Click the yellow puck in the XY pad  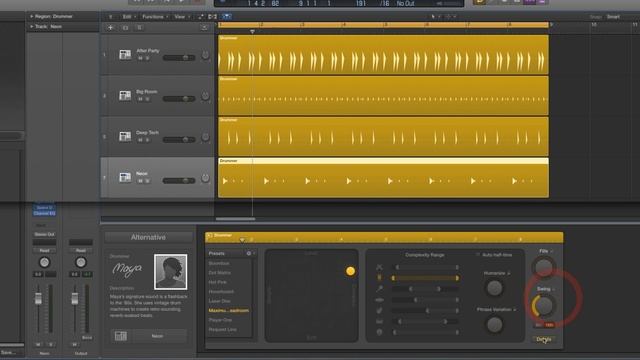[350, 271]
